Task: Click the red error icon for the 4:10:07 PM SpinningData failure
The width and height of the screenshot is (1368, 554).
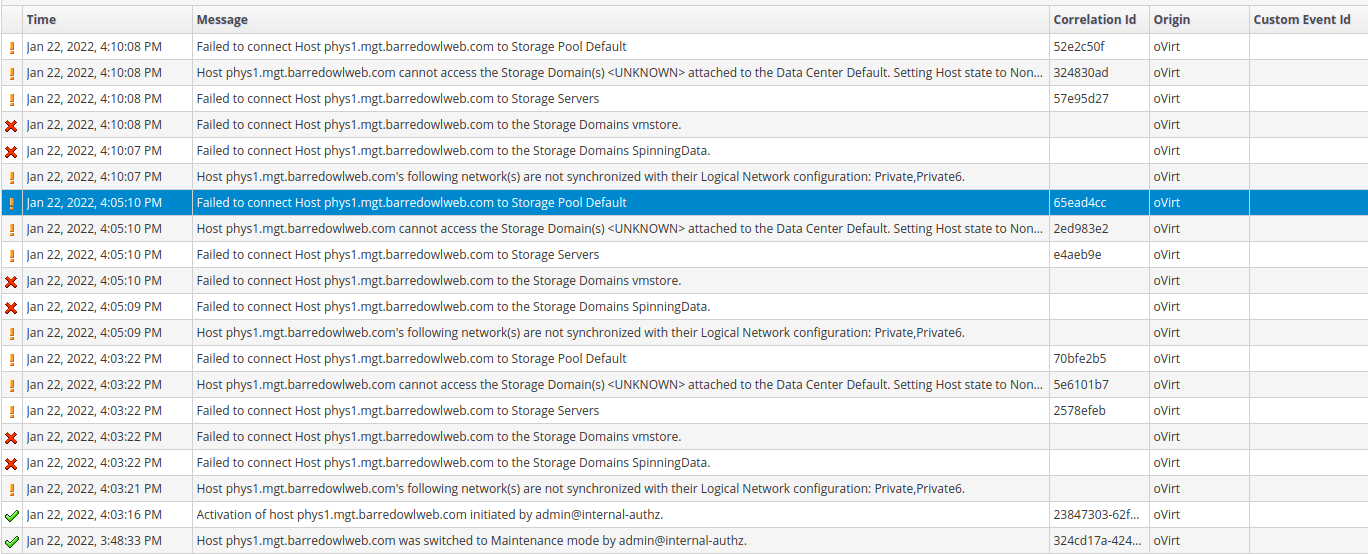Action: [x=11, y=151]
